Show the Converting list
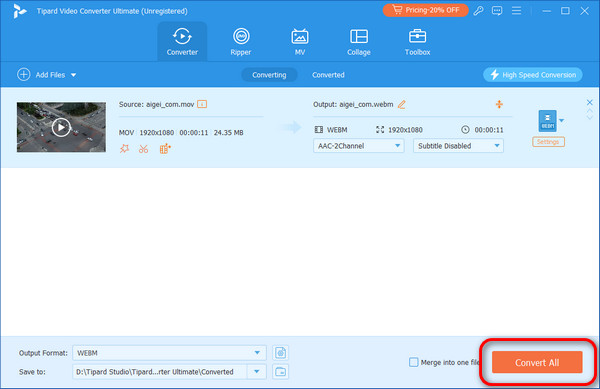Viewport: 600px width, 389px height. (x=269, y=75)
